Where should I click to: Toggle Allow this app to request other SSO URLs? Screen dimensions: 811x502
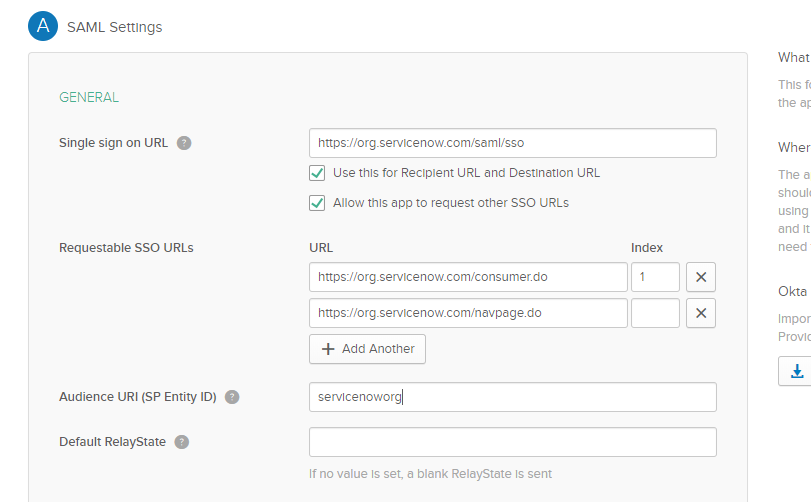[317, 203]
